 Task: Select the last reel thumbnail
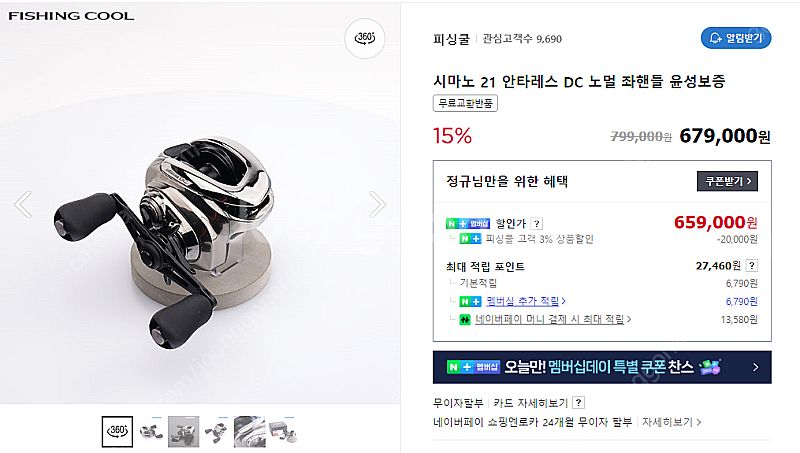[x=283, y=432]
